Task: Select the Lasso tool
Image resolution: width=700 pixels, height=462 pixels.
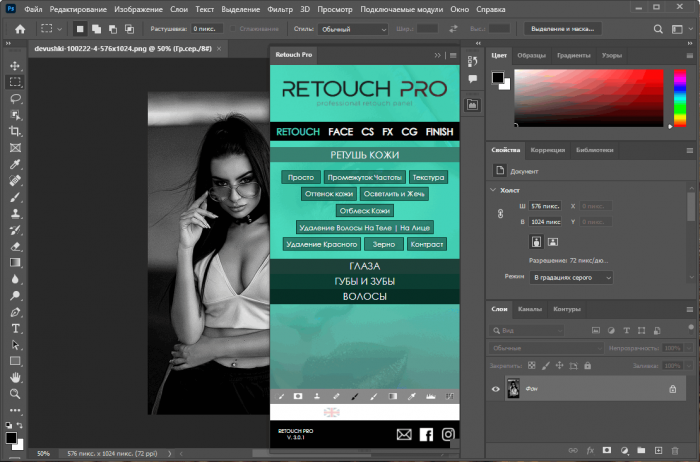Action: [16, 99]
